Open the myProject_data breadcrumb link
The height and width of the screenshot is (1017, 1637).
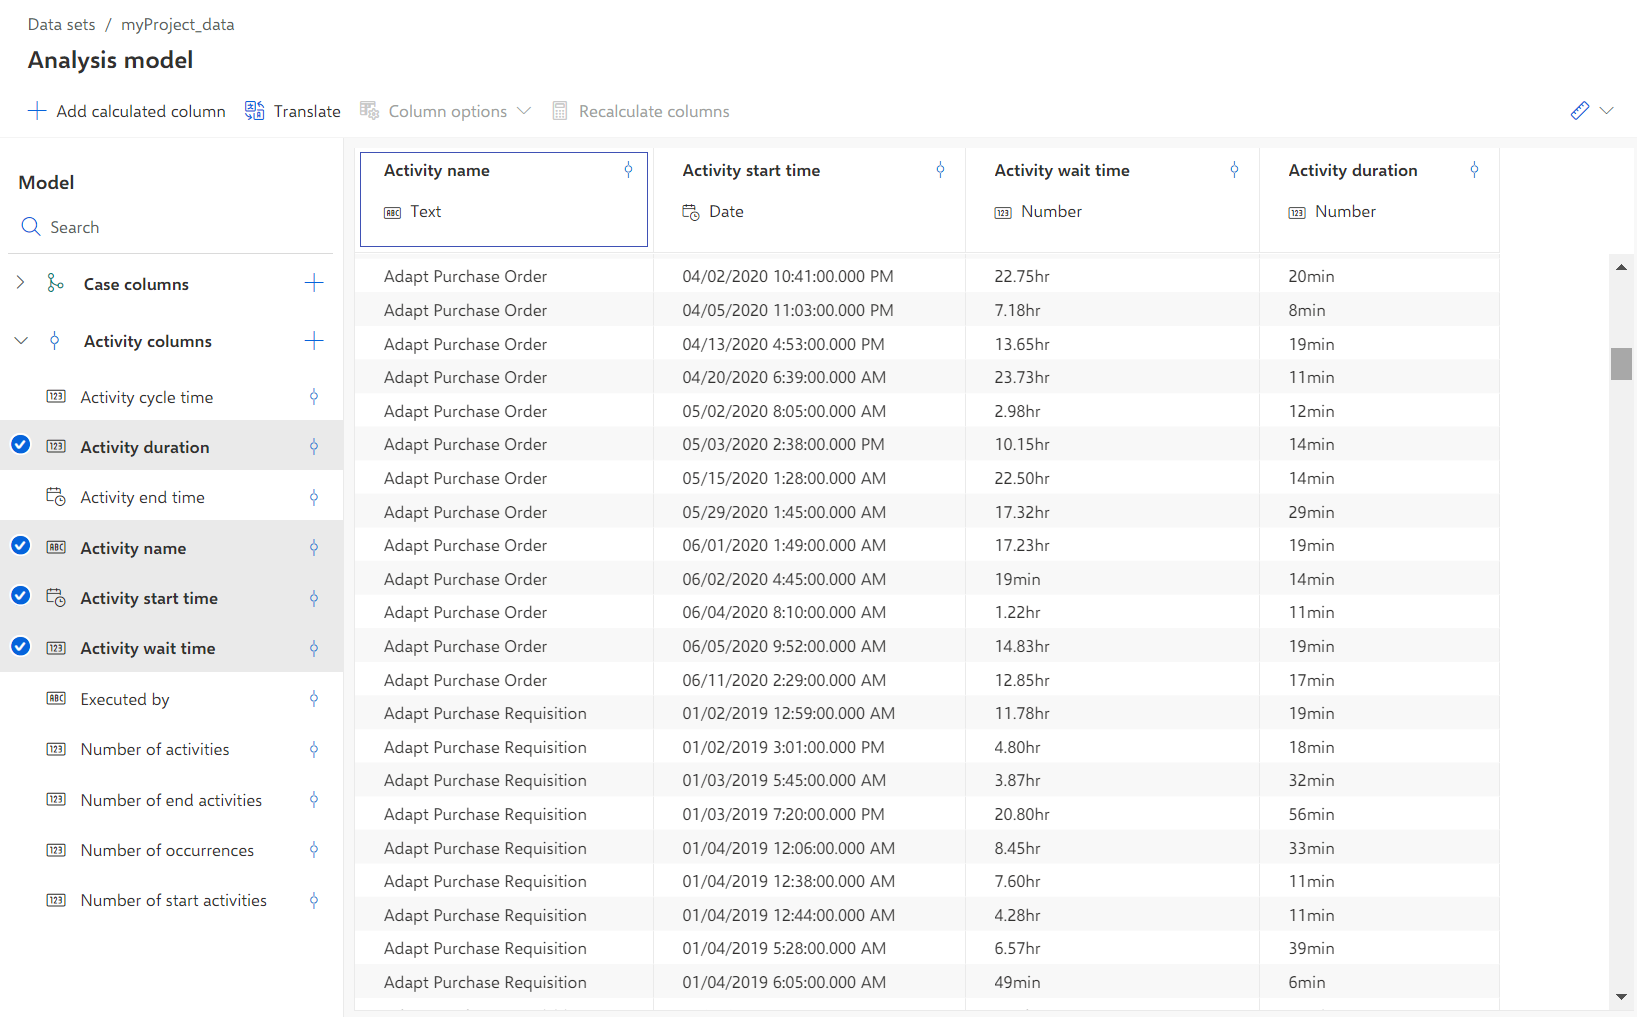click(x=178, y=24)
